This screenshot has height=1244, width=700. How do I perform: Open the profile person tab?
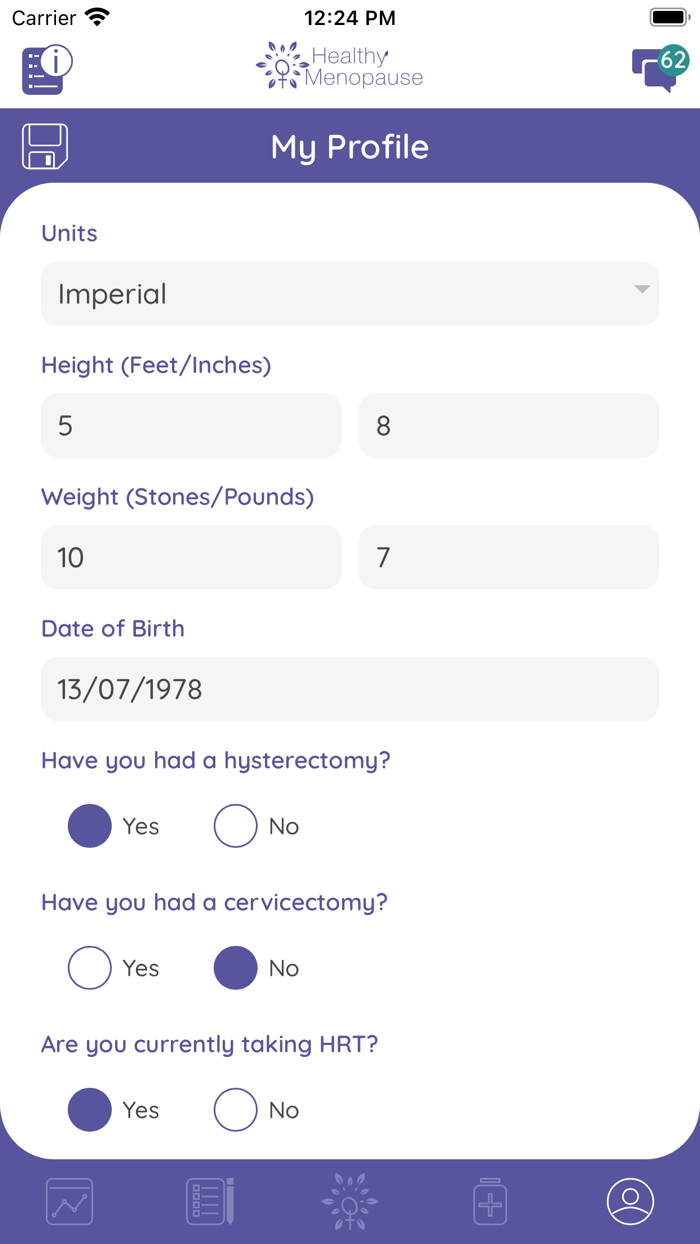[630, 1201]
